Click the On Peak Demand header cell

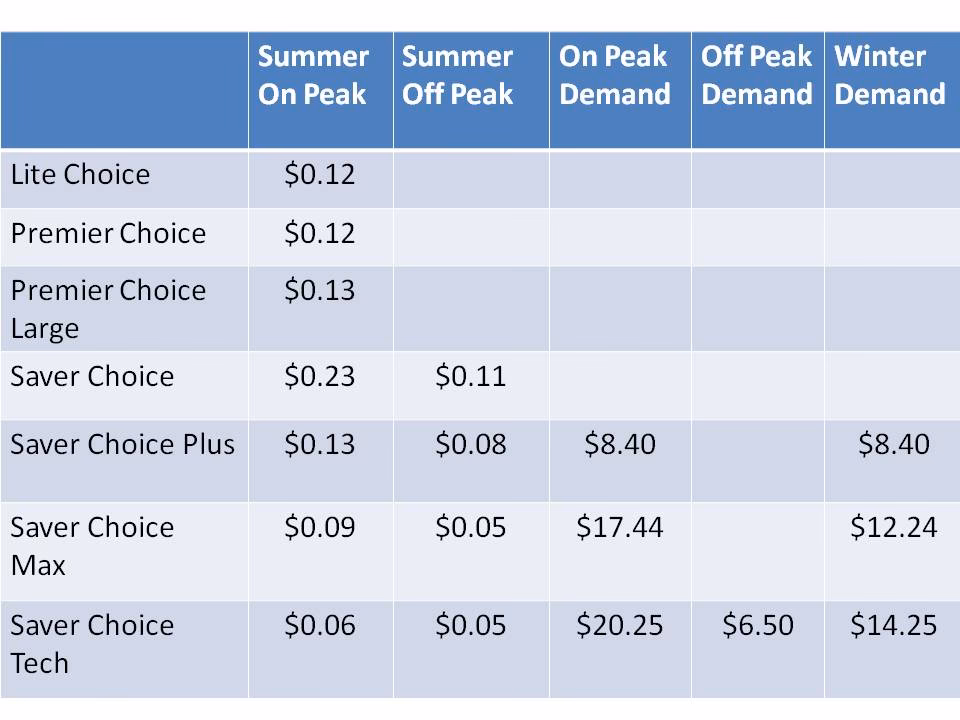pyautogui.click(x=615, y=75)
